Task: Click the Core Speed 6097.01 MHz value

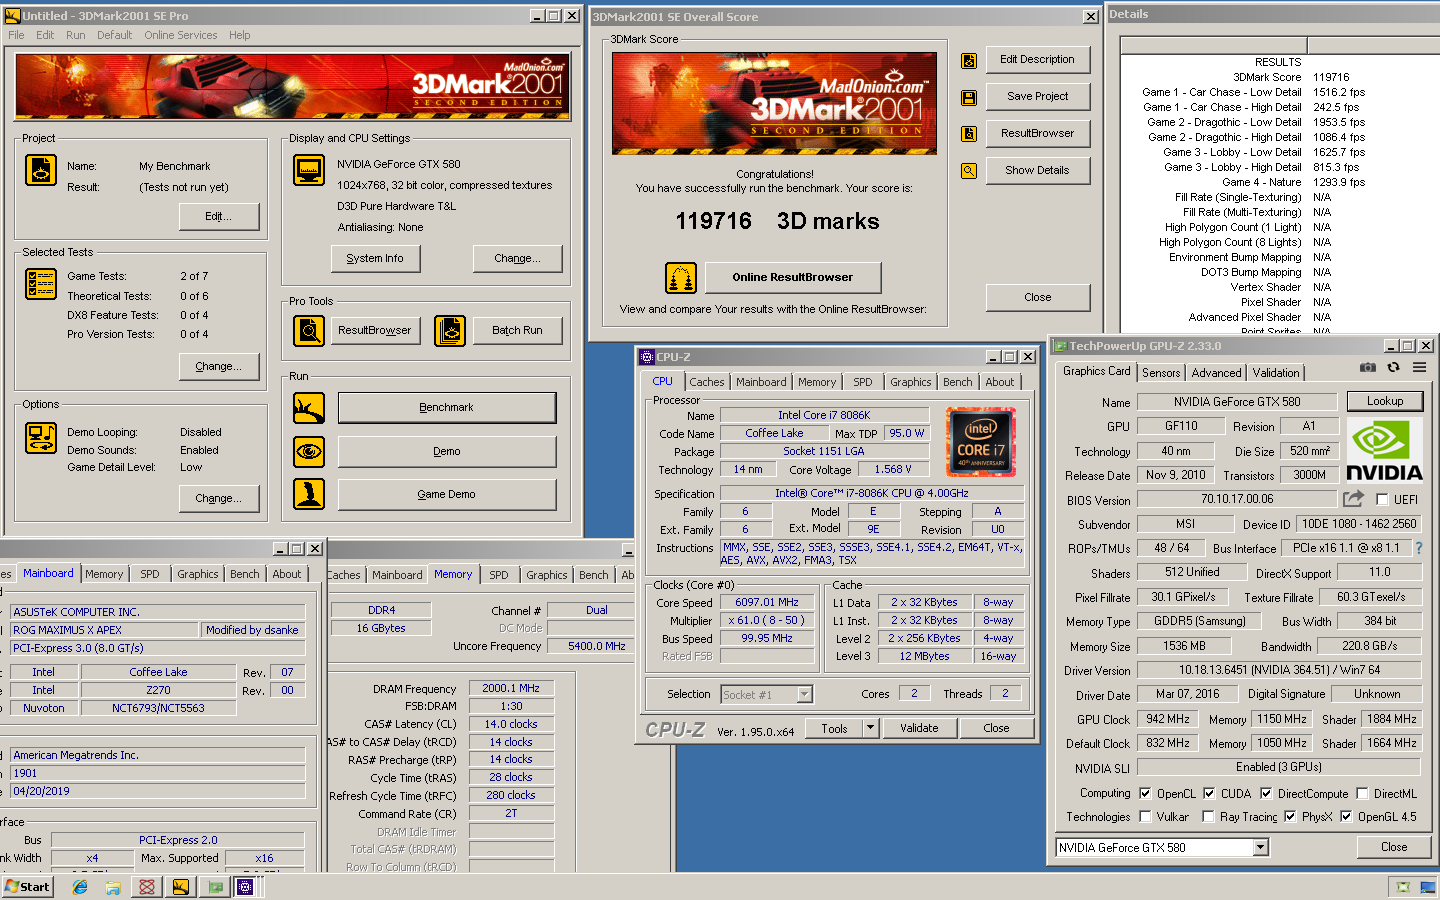Action: [x=767, y=602]
